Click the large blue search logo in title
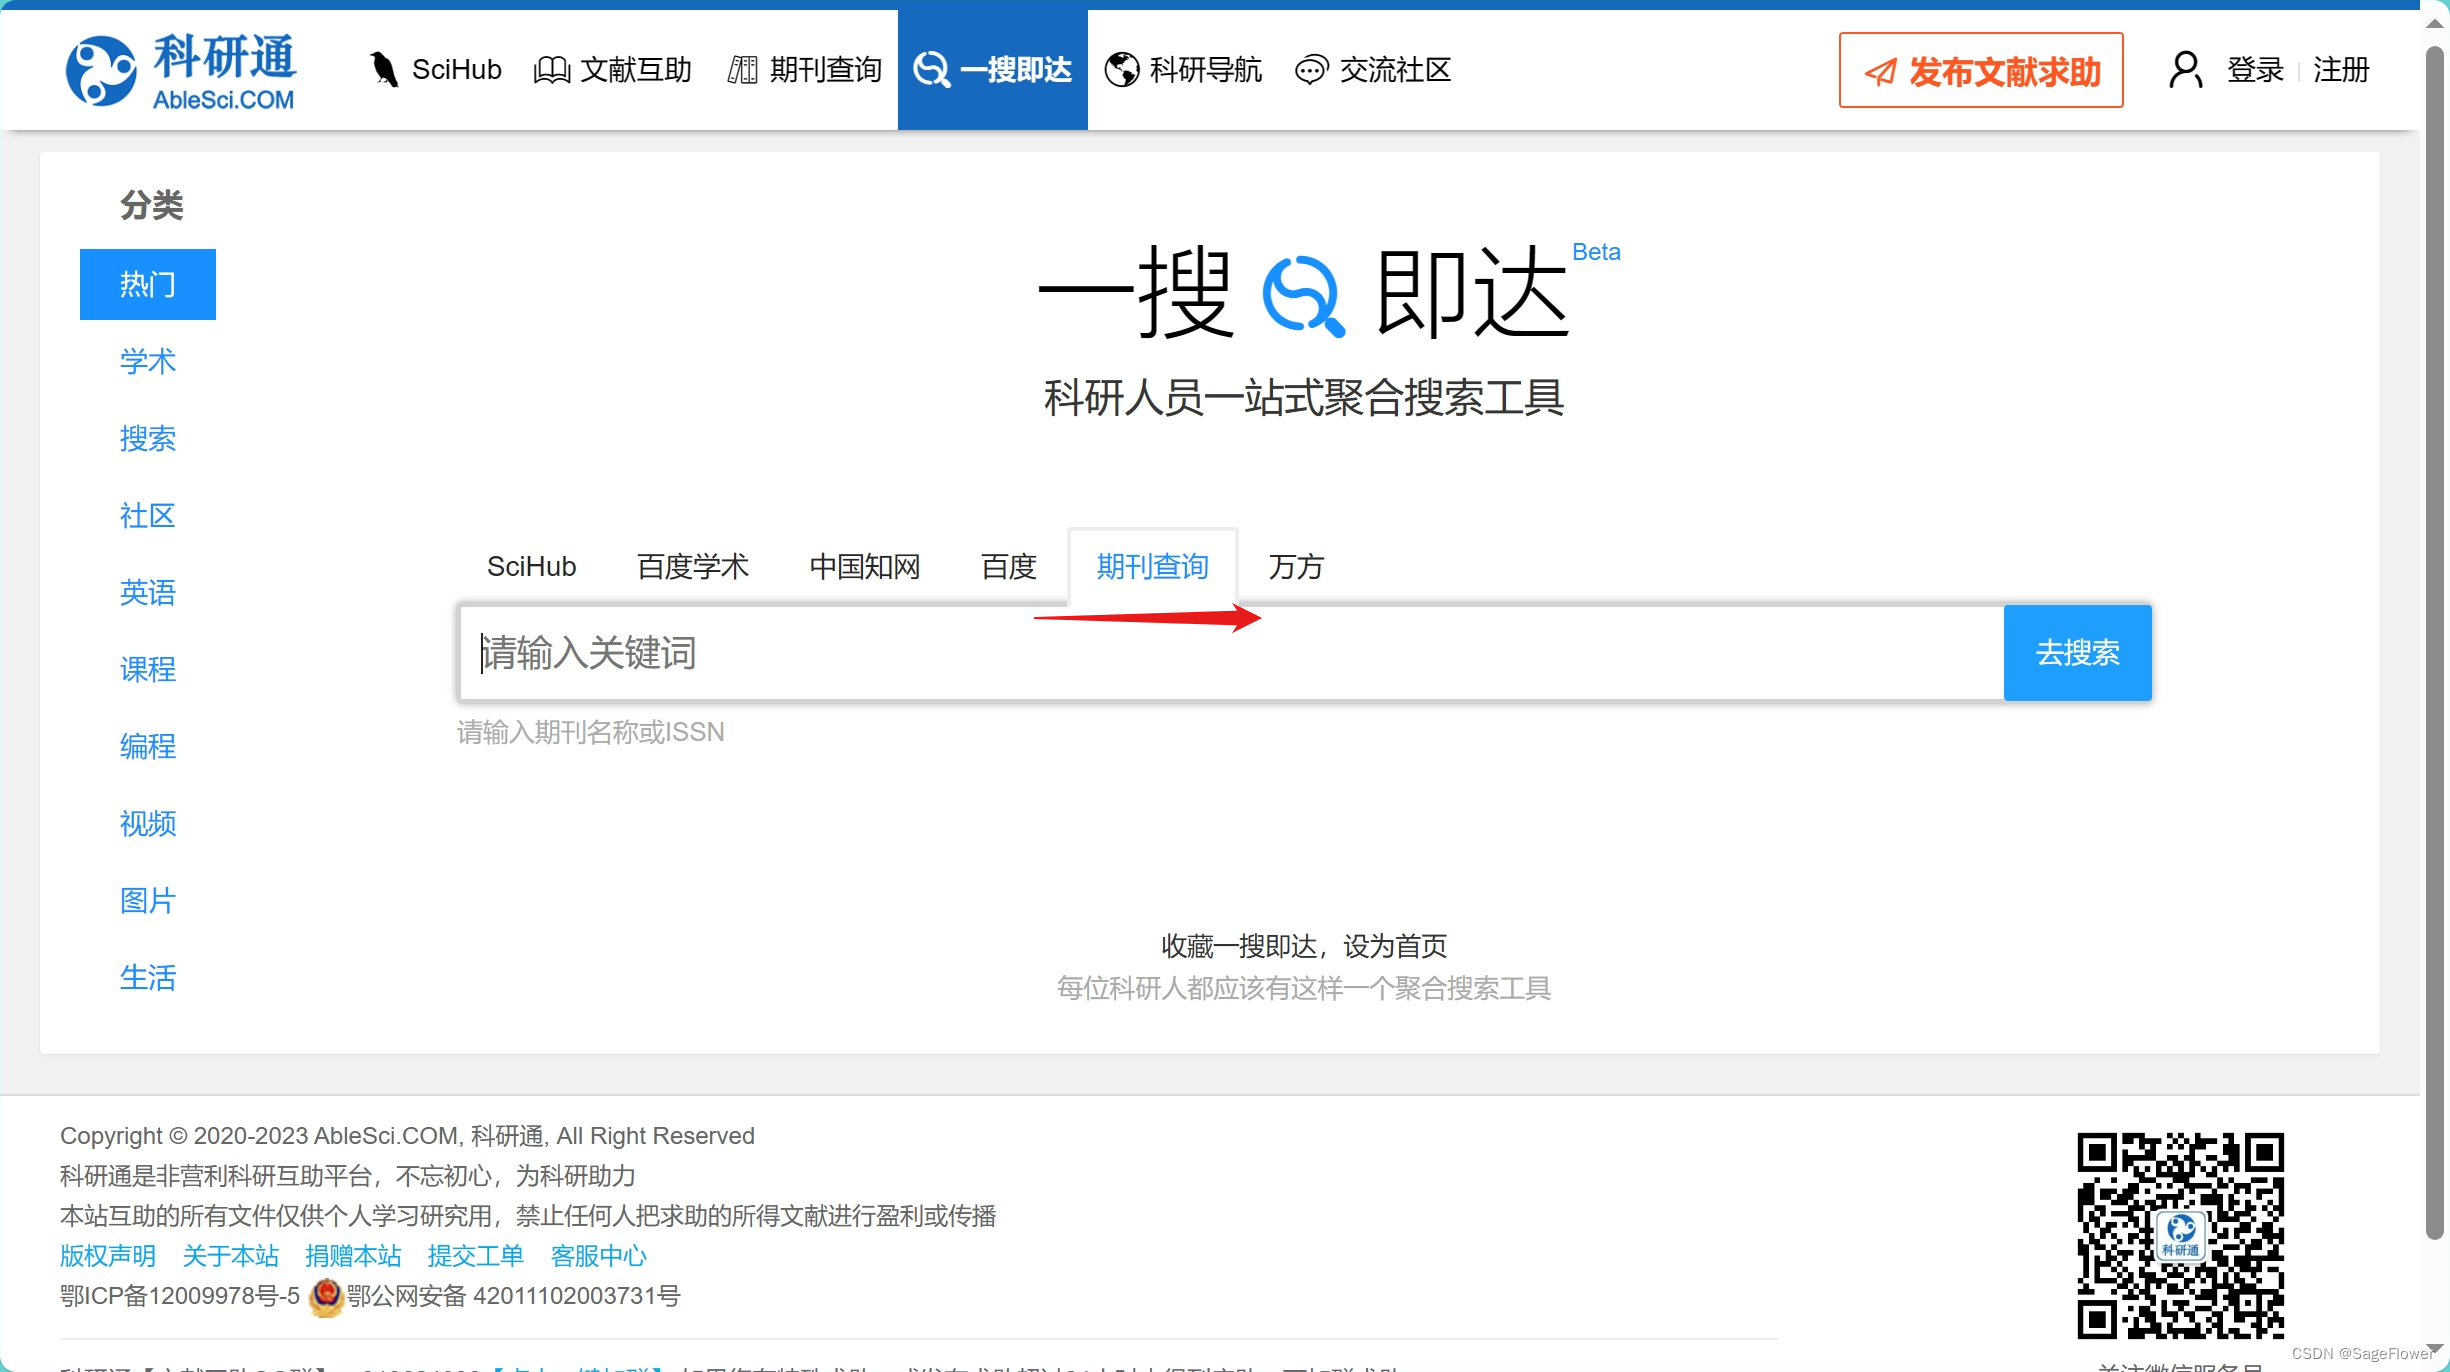 [x=1303, y=296]
